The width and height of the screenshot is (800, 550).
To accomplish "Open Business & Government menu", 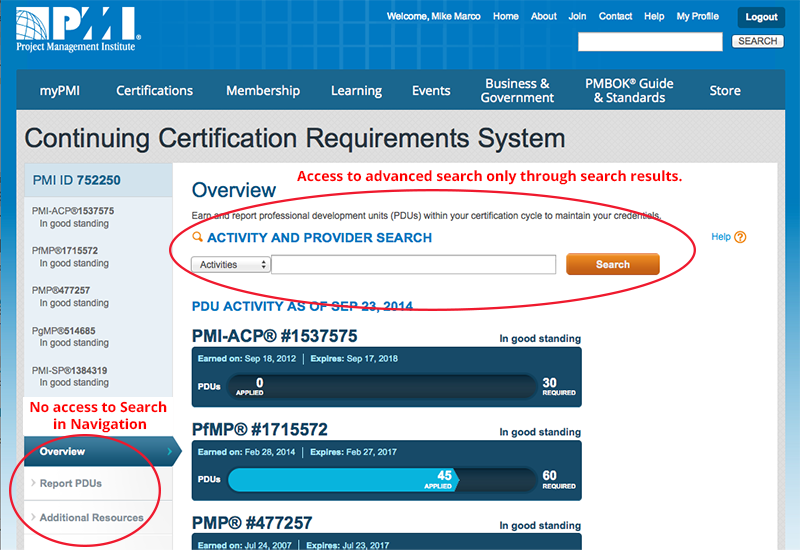I will [517, 90].
